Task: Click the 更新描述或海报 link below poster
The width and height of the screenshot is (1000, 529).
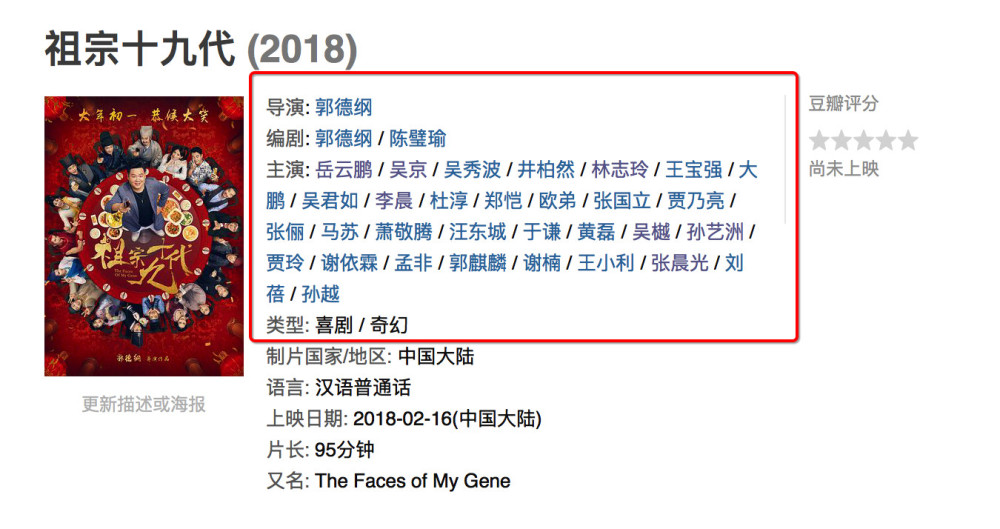Action: click(144, 404)
